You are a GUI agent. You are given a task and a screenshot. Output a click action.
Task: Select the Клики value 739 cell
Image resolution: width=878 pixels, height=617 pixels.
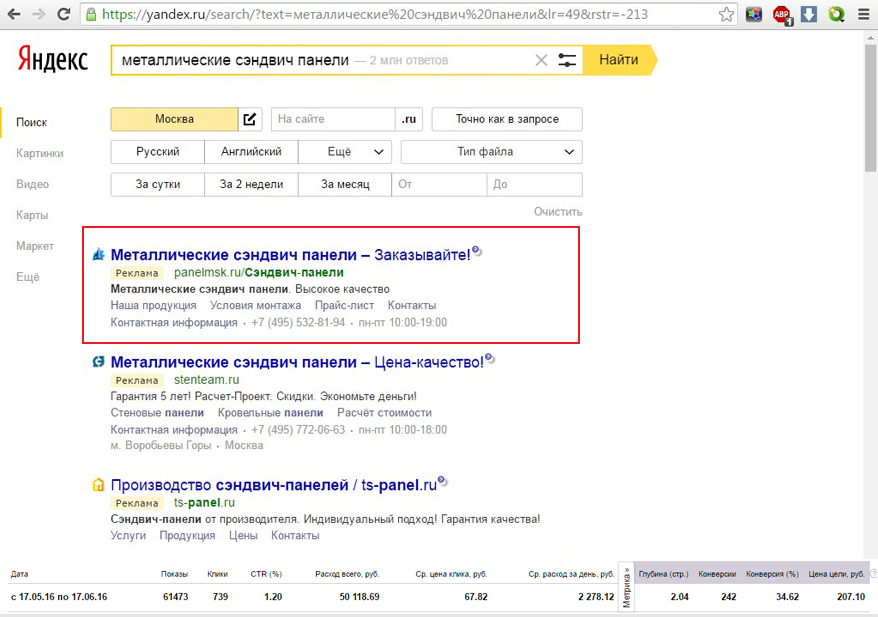click(221, 597)
